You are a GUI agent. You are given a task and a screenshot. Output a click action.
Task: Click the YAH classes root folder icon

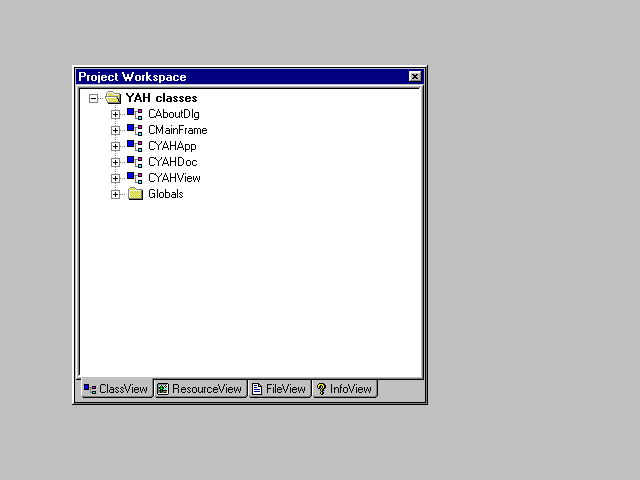[x=113, y=98]
